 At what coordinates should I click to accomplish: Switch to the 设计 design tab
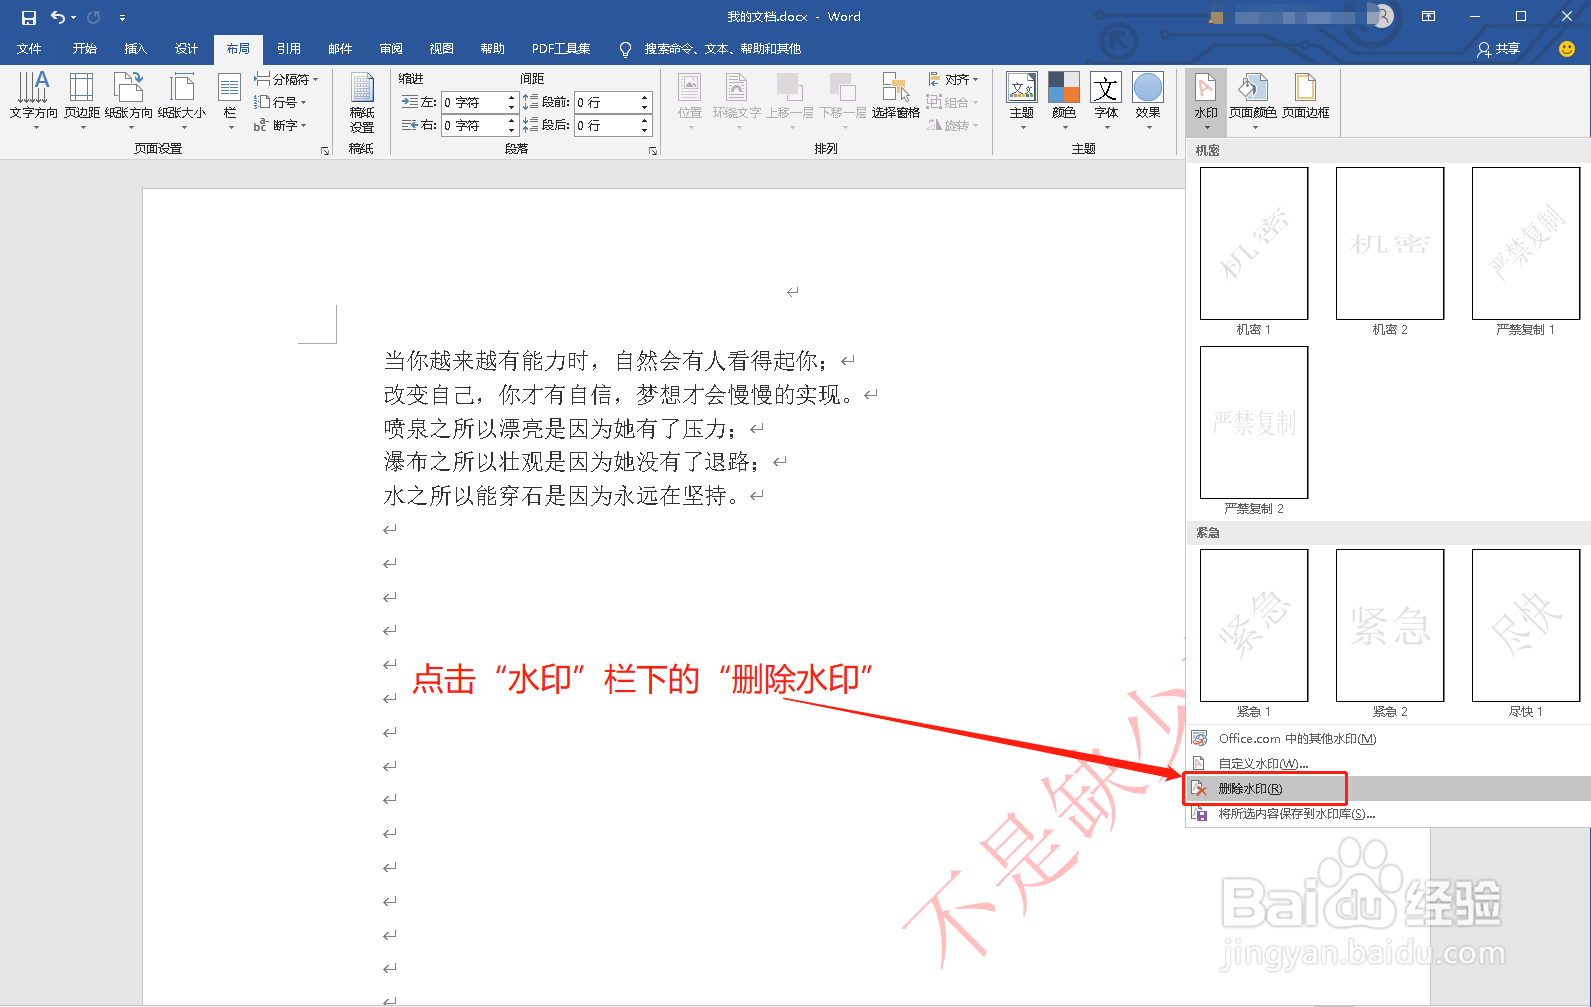186,49
